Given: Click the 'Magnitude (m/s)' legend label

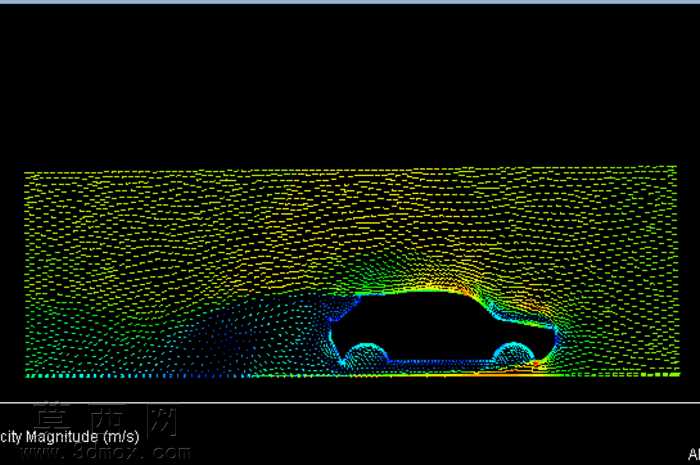Looking at the screenshot, I should tap(82, 436).
